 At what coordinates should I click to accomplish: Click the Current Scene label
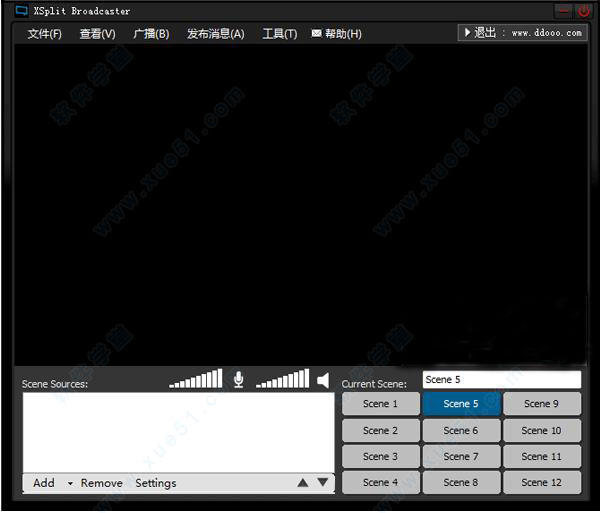(x=374, y=384)
